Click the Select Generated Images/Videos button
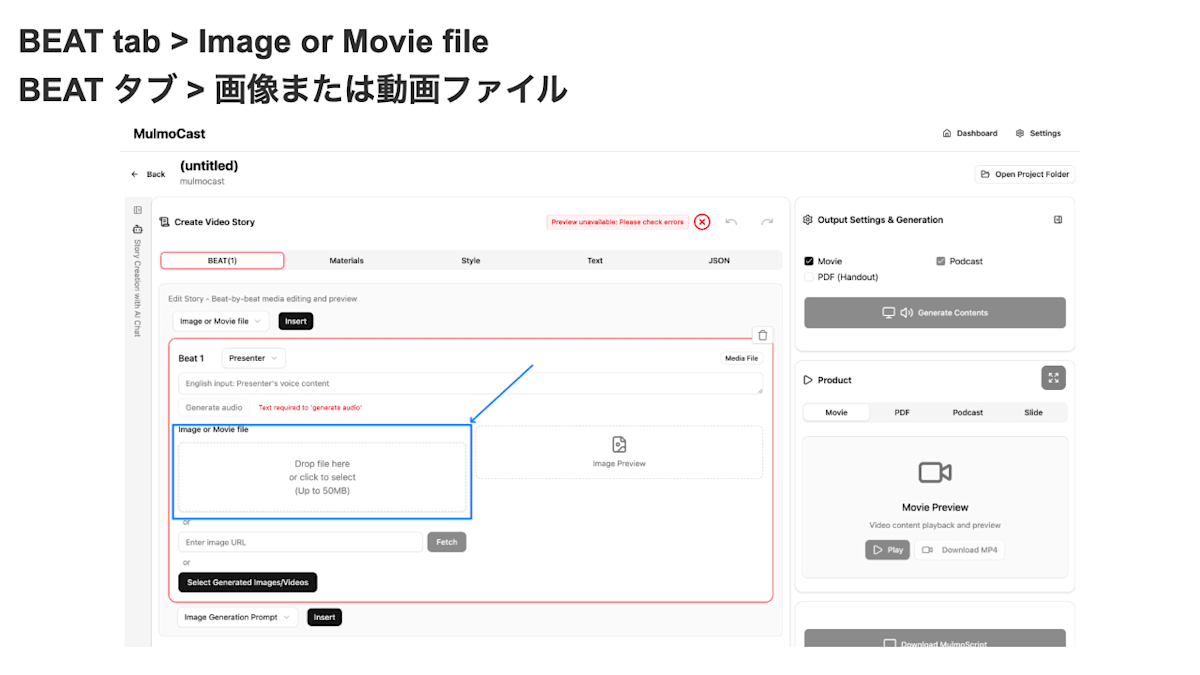This screenshot has width=1200, height=675. tap(247, 582)
